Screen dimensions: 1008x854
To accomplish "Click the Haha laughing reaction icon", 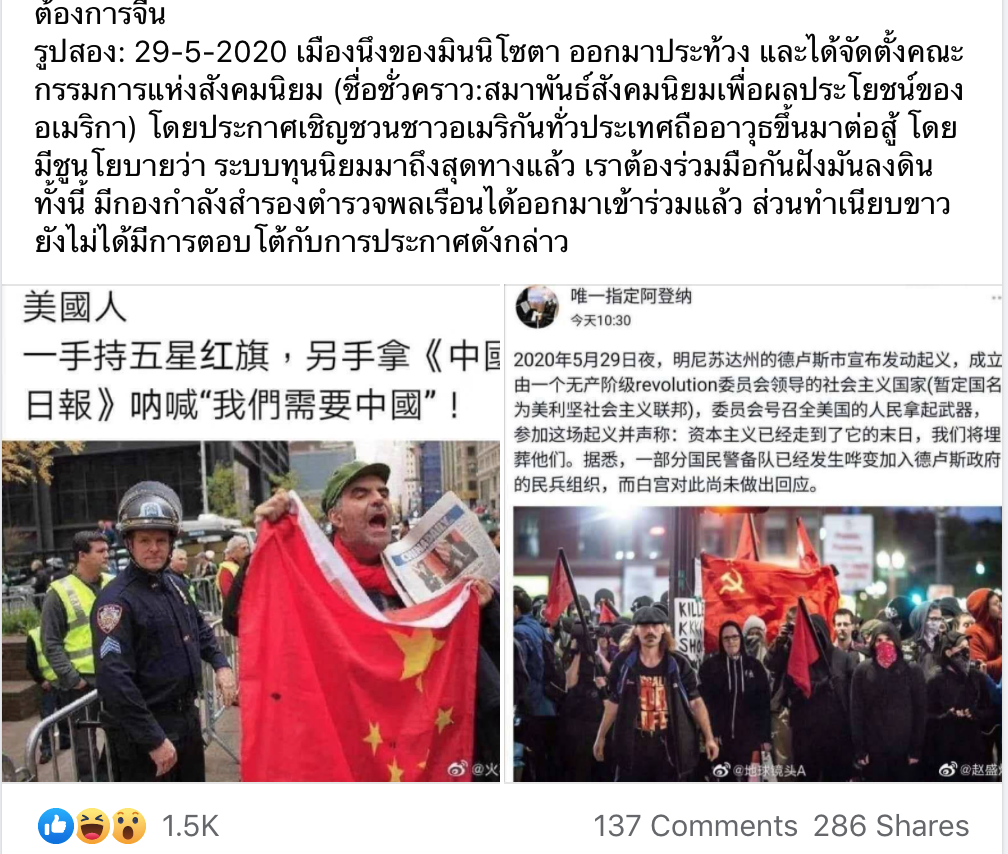I will (93, 826).
